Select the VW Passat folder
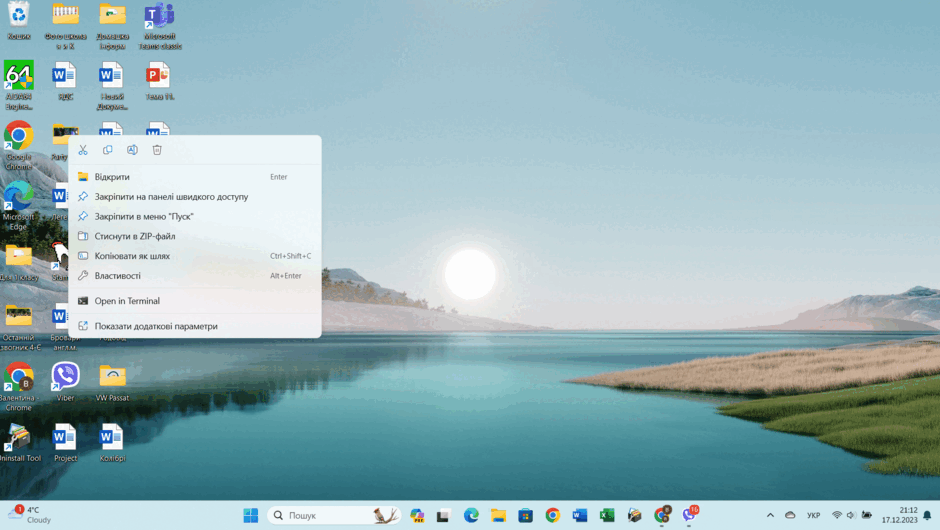 point(113,381)
